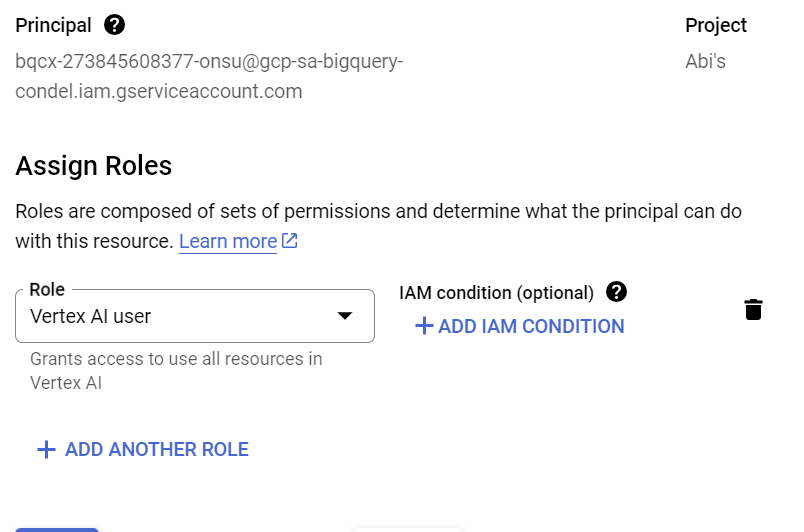The image size is (804, 532).
Task: Click the white button at the bottom edge
Action: (x=407, y=529)
